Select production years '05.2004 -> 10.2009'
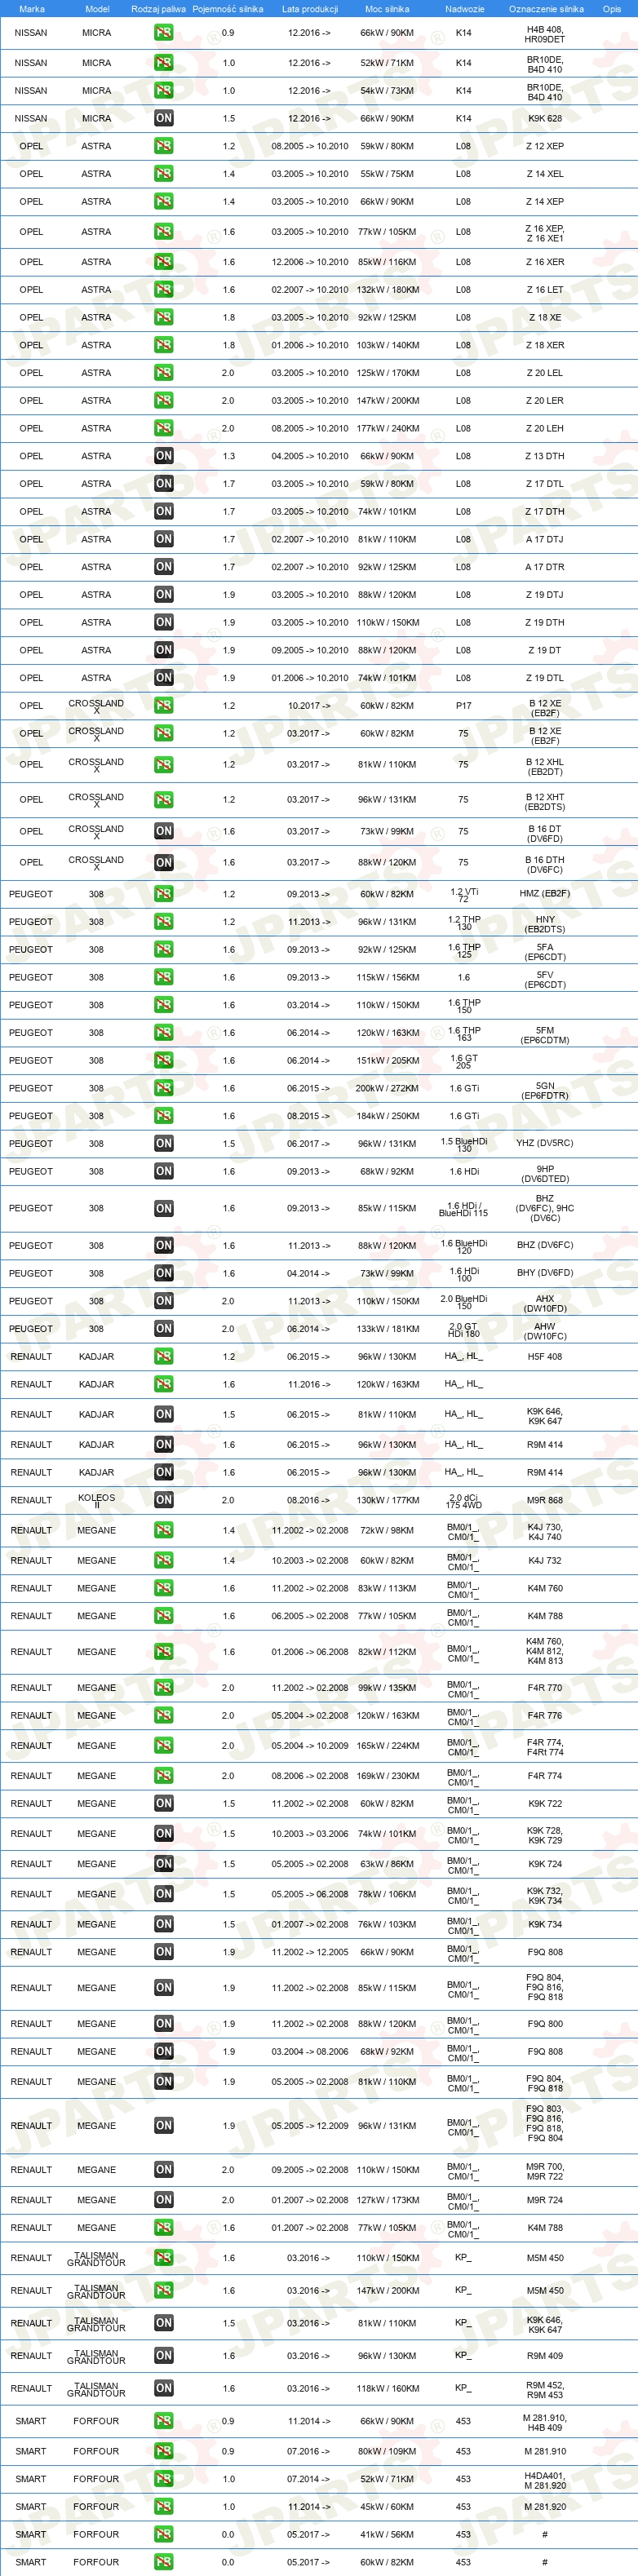The image size is (638, 2576). (310, 1746)
